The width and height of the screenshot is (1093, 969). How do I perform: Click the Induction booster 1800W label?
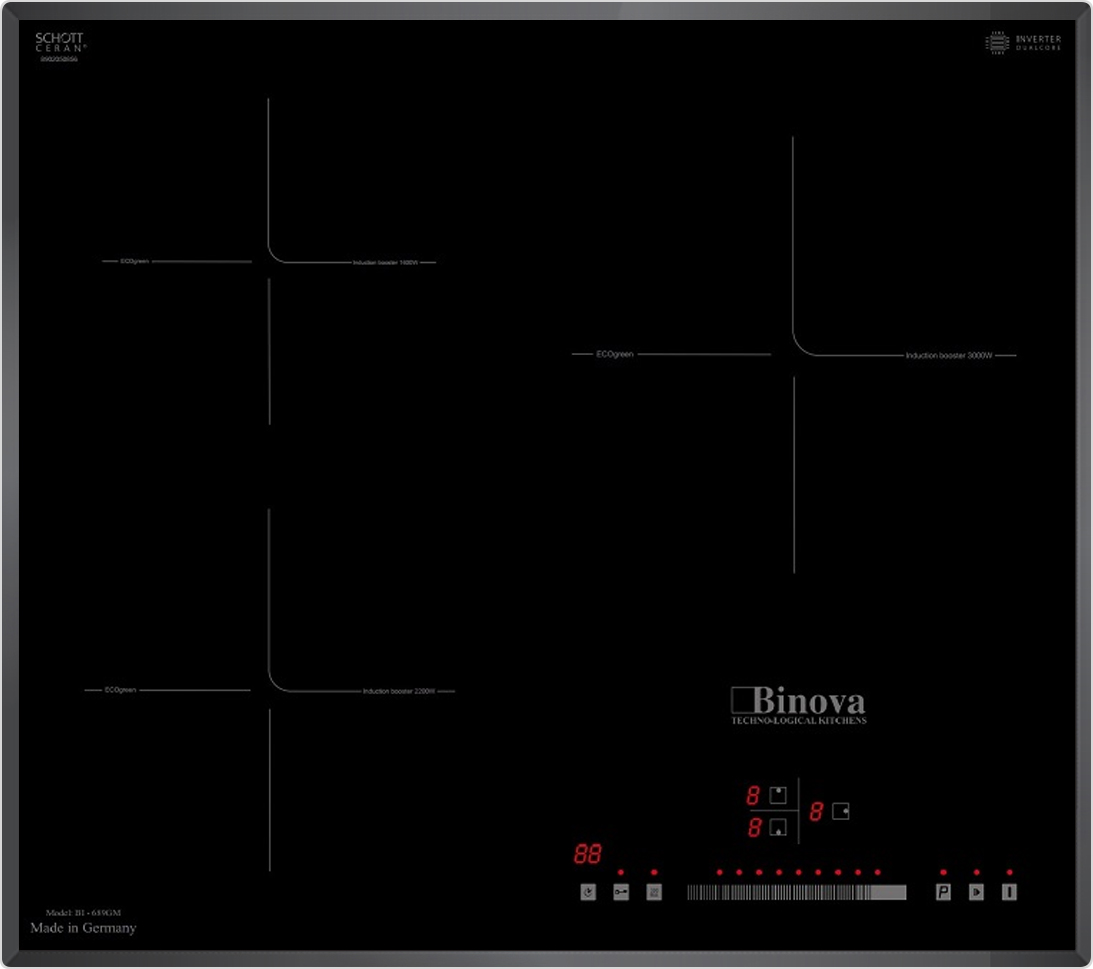coord(384,263)
